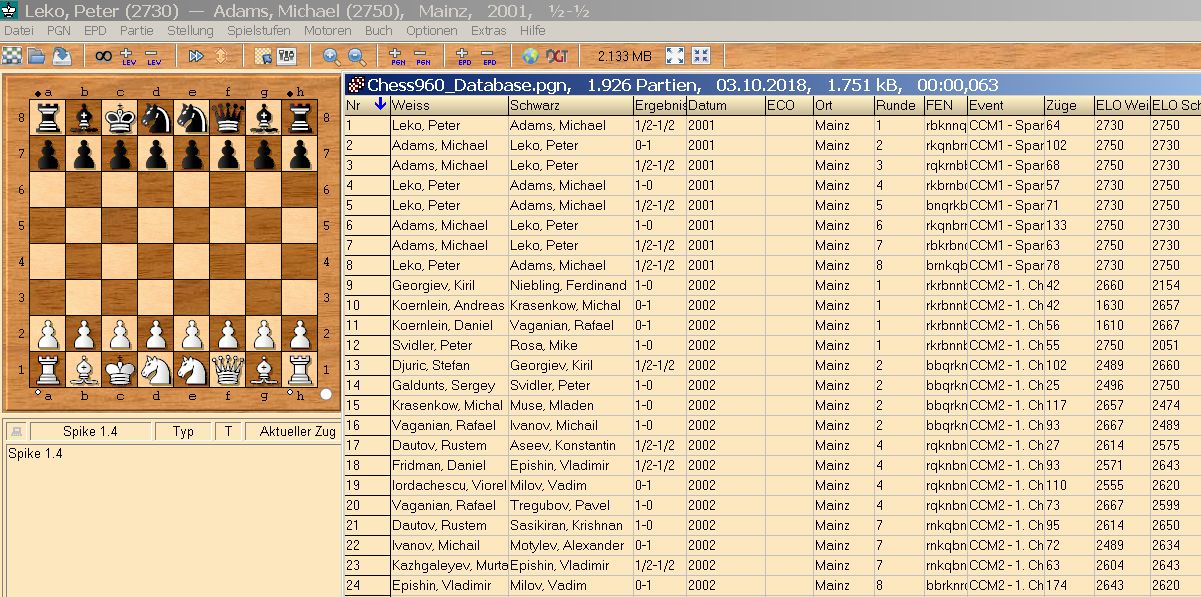Click the round indicator below board corner

pyautogui.click(x=326, y=394)
